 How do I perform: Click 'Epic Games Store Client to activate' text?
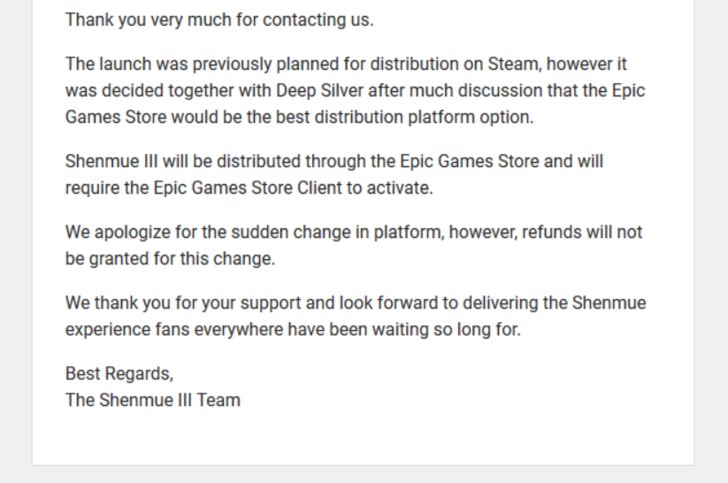(293, 188)
